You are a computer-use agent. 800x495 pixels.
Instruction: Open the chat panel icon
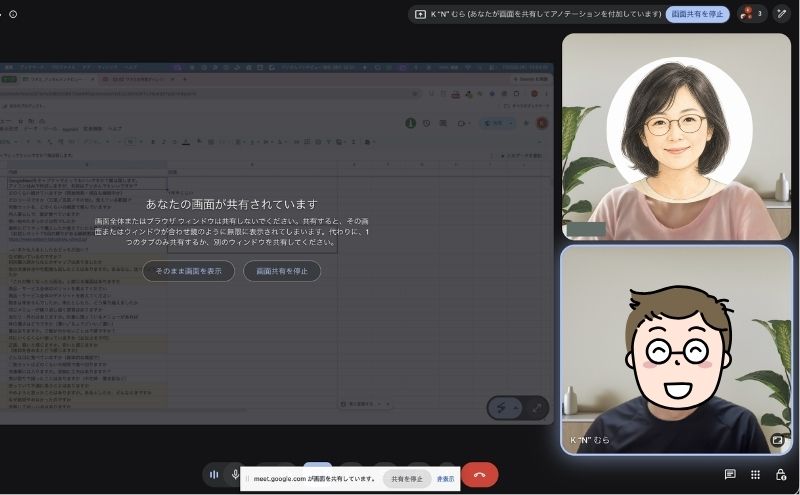tap(730, 475)
